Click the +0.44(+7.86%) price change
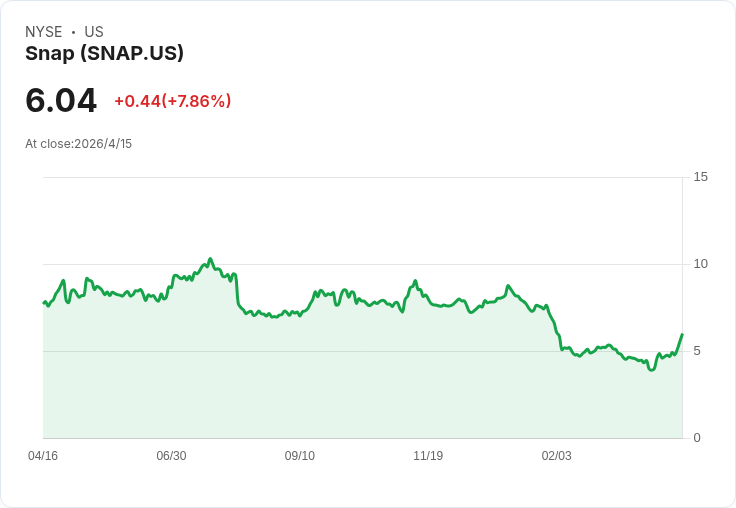This screenshot has width=736, height=508. click(172, 101)
